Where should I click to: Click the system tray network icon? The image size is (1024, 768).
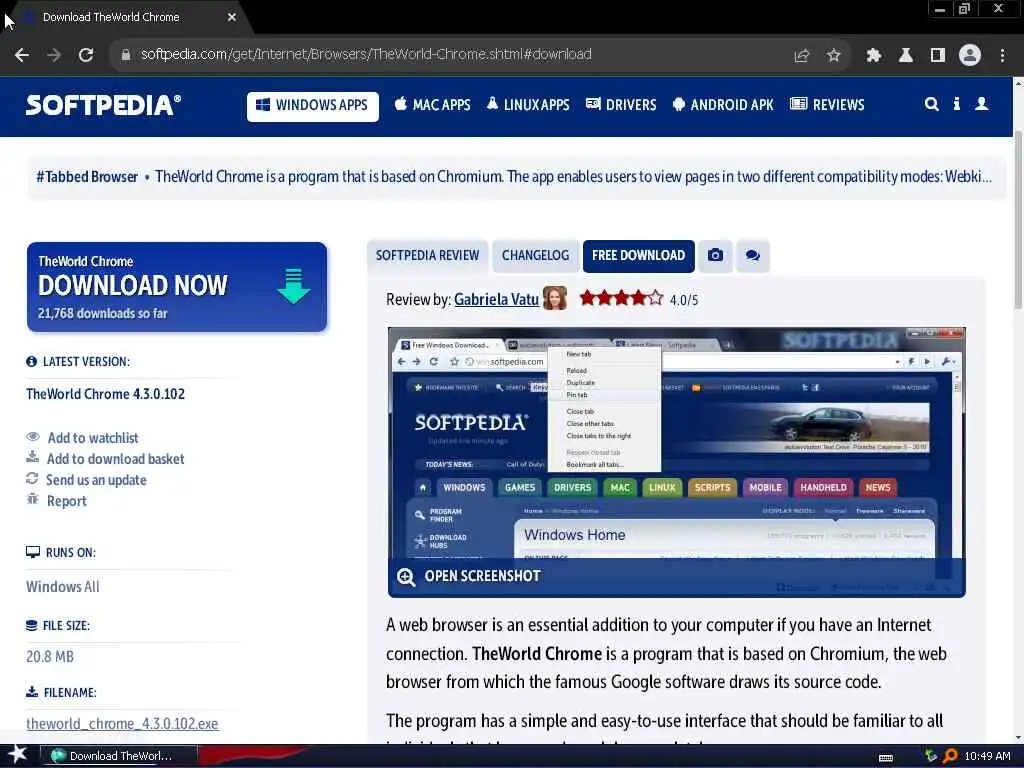pos(931,756)
